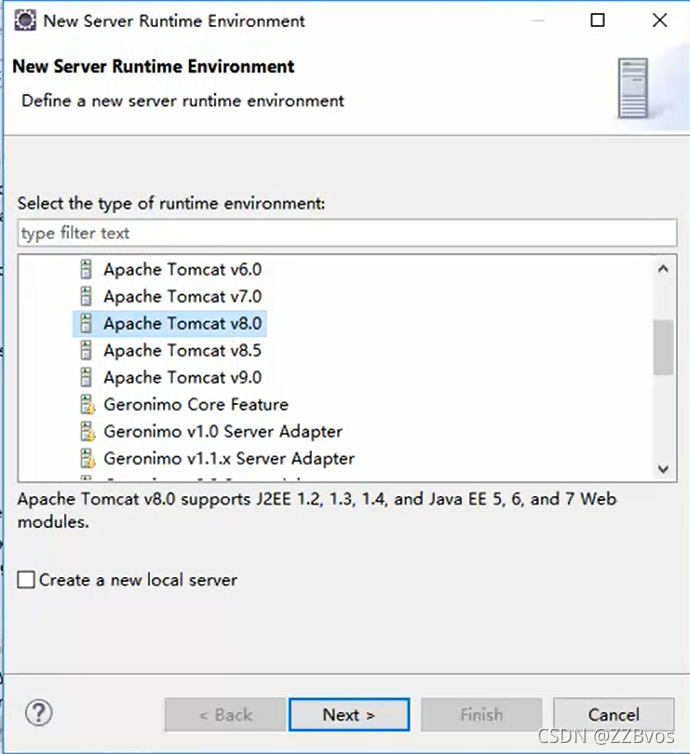Select Geronimo v1.0 Server Adapter entry
The height and width of the screenshot is (754, 690).
click(223, 431)
